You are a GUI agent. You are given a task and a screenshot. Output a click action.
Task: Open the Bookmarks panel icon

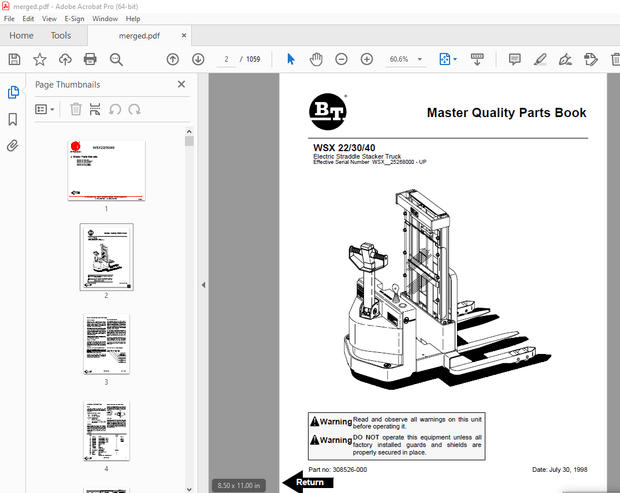coord(13,119)
